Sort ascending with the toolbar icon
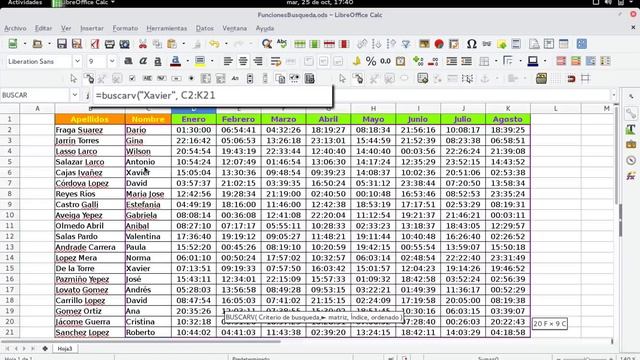 point(376,44)
